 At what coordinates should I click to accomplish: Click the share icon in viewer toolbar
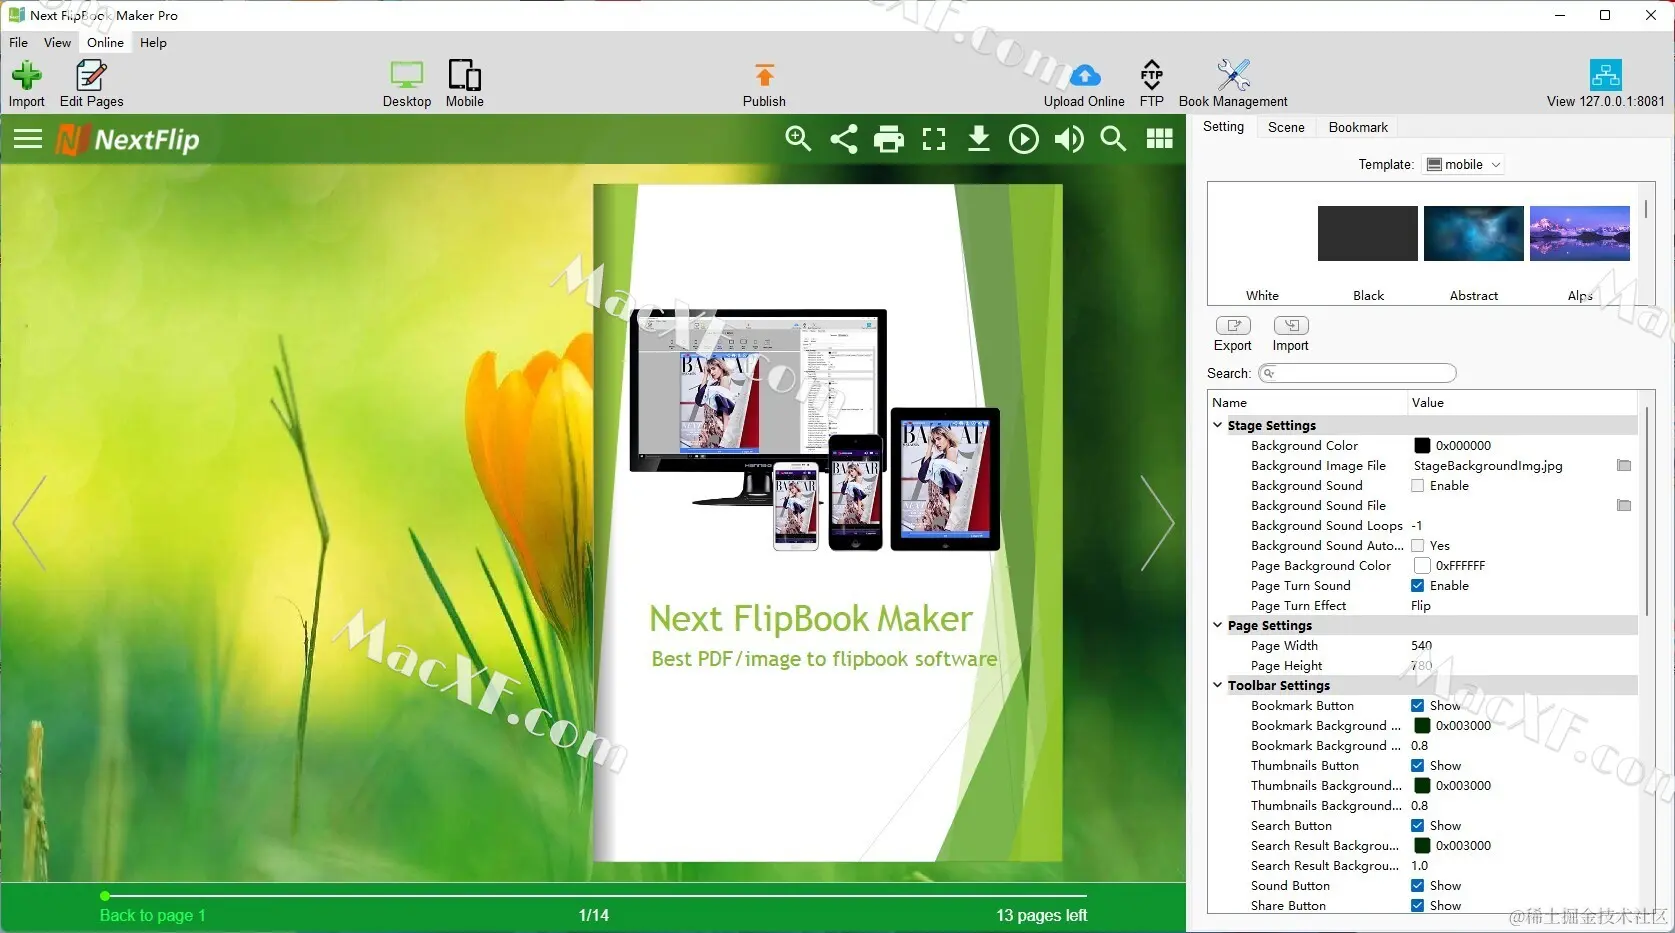(844, 139)
